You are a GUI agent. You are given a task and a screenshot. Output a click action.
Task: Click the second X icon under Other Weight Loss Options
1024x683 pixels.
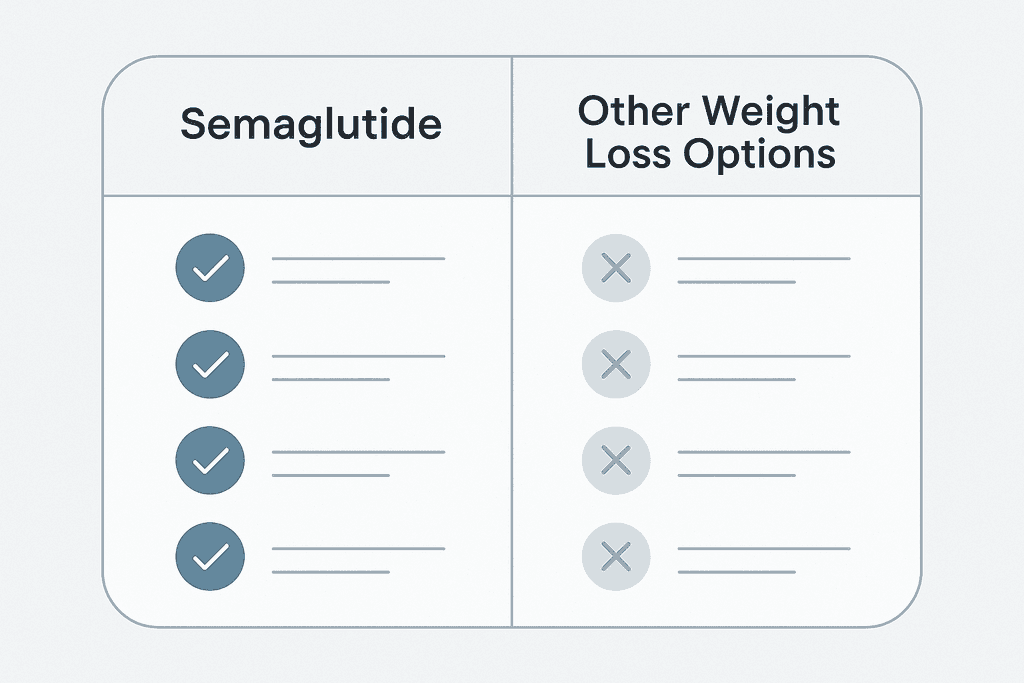[x=616, y=364]
